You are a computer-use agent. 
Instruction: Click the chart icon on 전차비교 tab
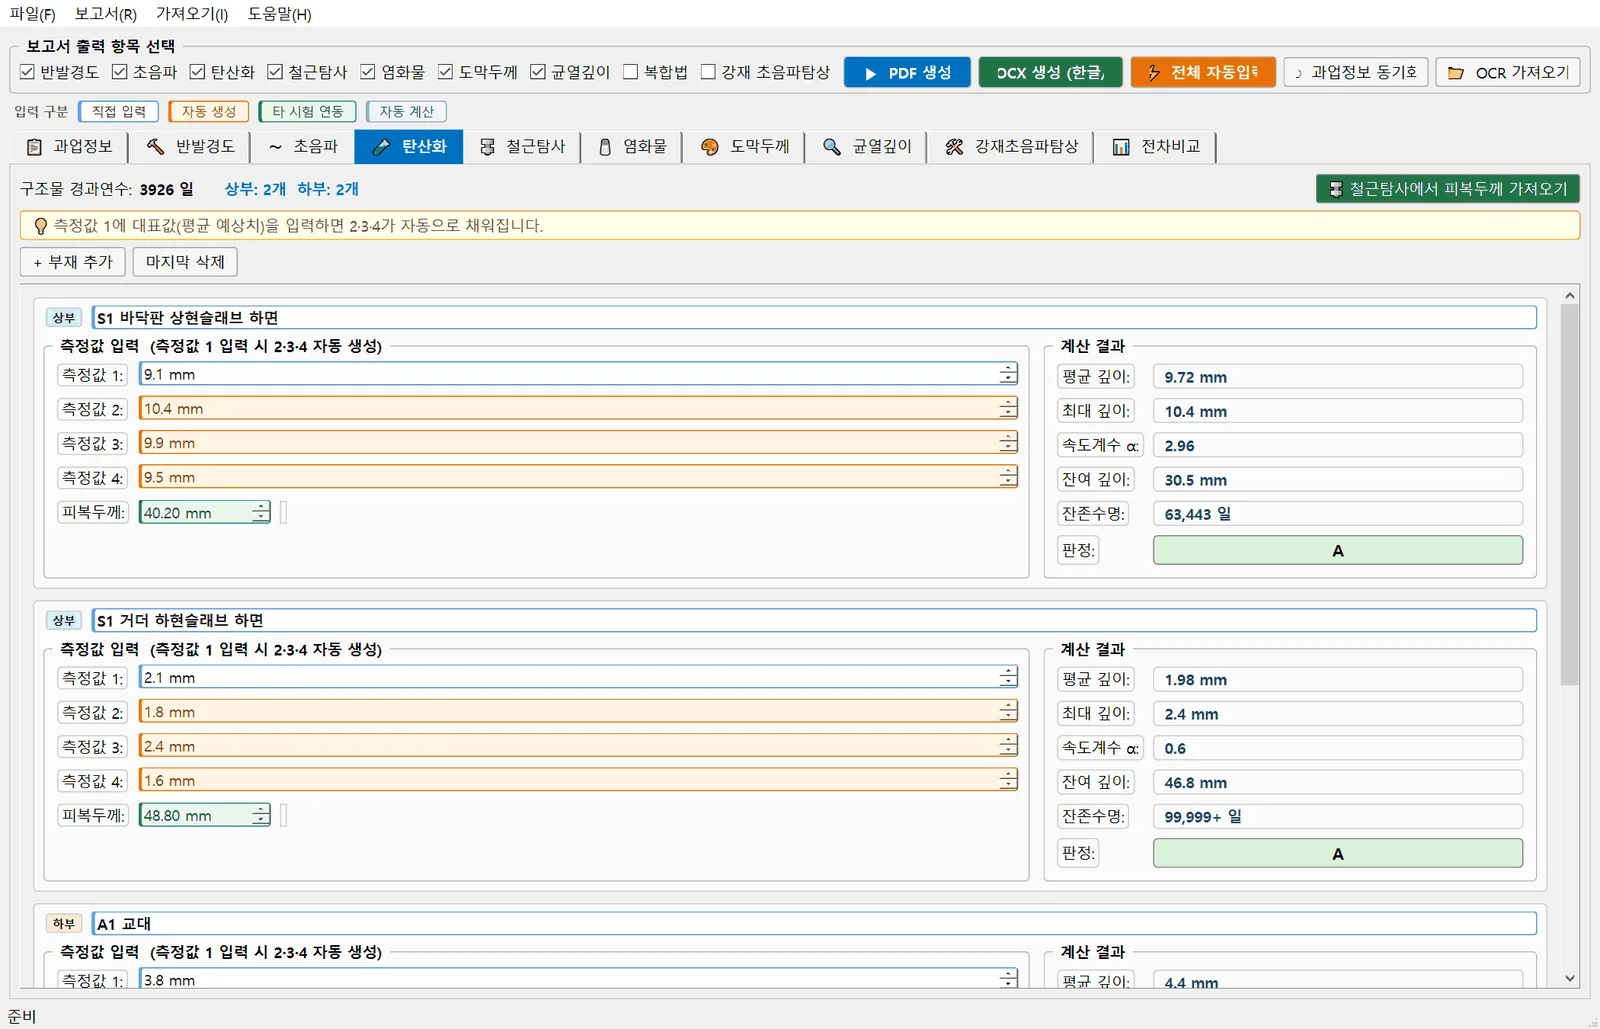point(1121,147)
